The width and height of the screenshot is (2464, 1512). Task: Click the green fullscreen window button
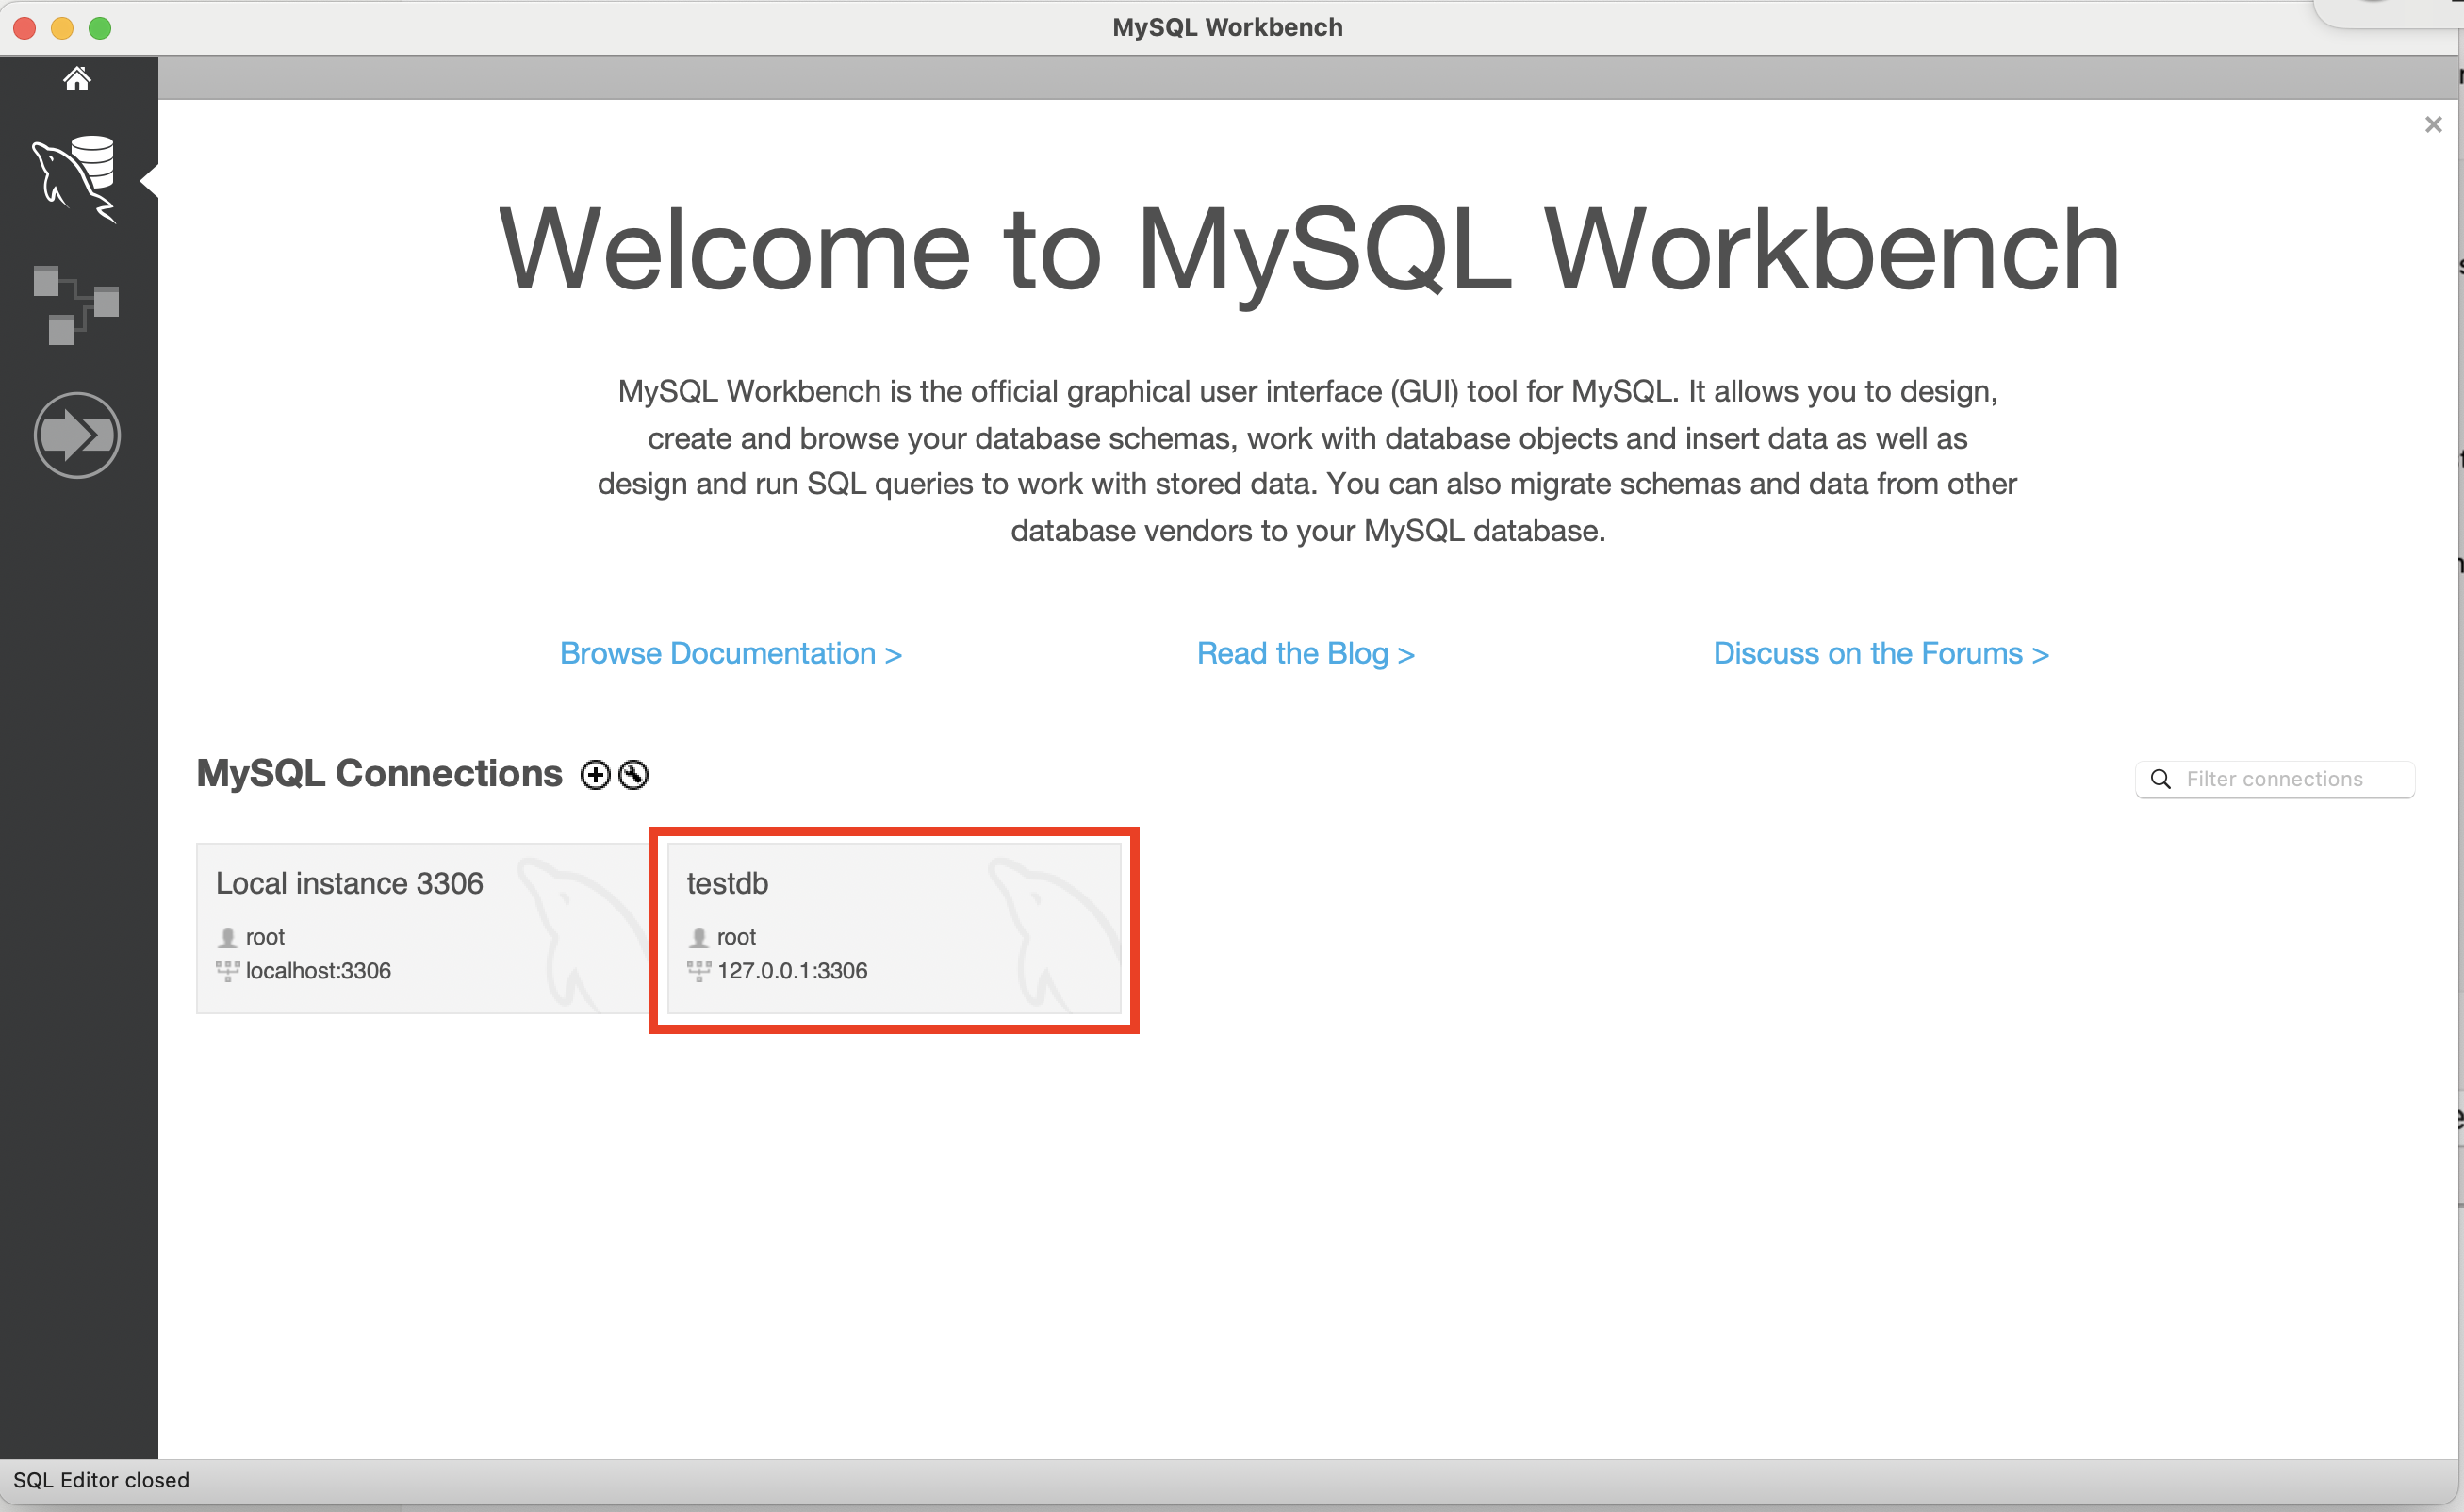click(x=100, y=28)
